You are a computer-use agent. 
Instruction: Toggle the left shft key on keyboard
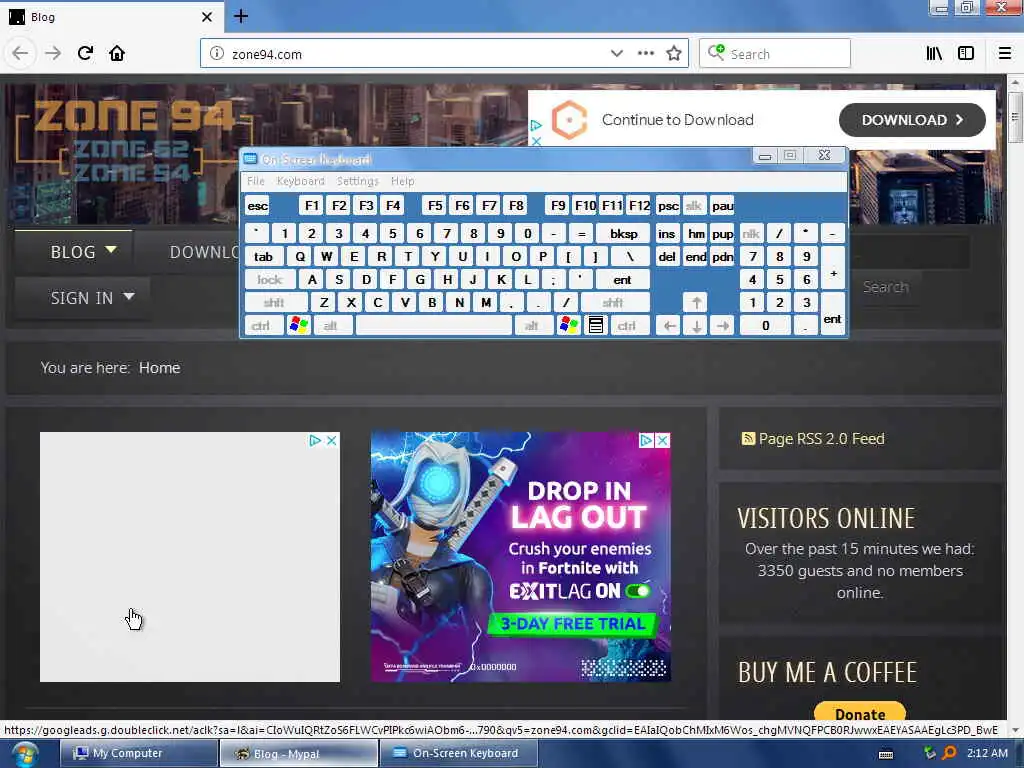point(274,302)
